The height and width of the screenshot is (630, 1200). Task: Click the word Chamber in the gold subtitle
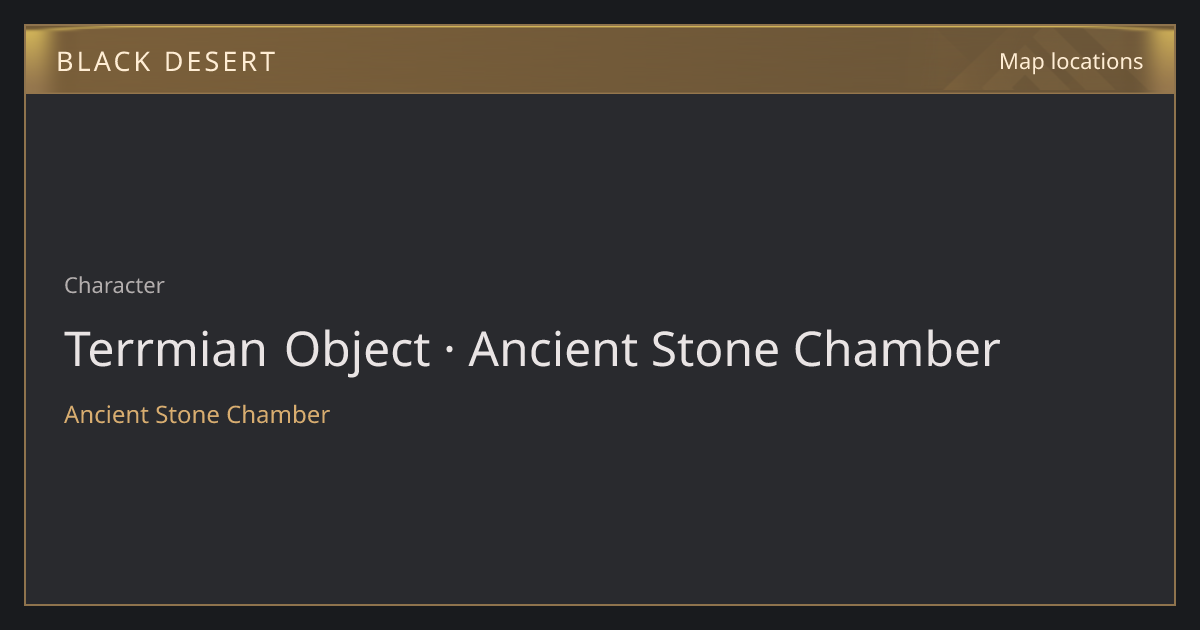[278, 414]
